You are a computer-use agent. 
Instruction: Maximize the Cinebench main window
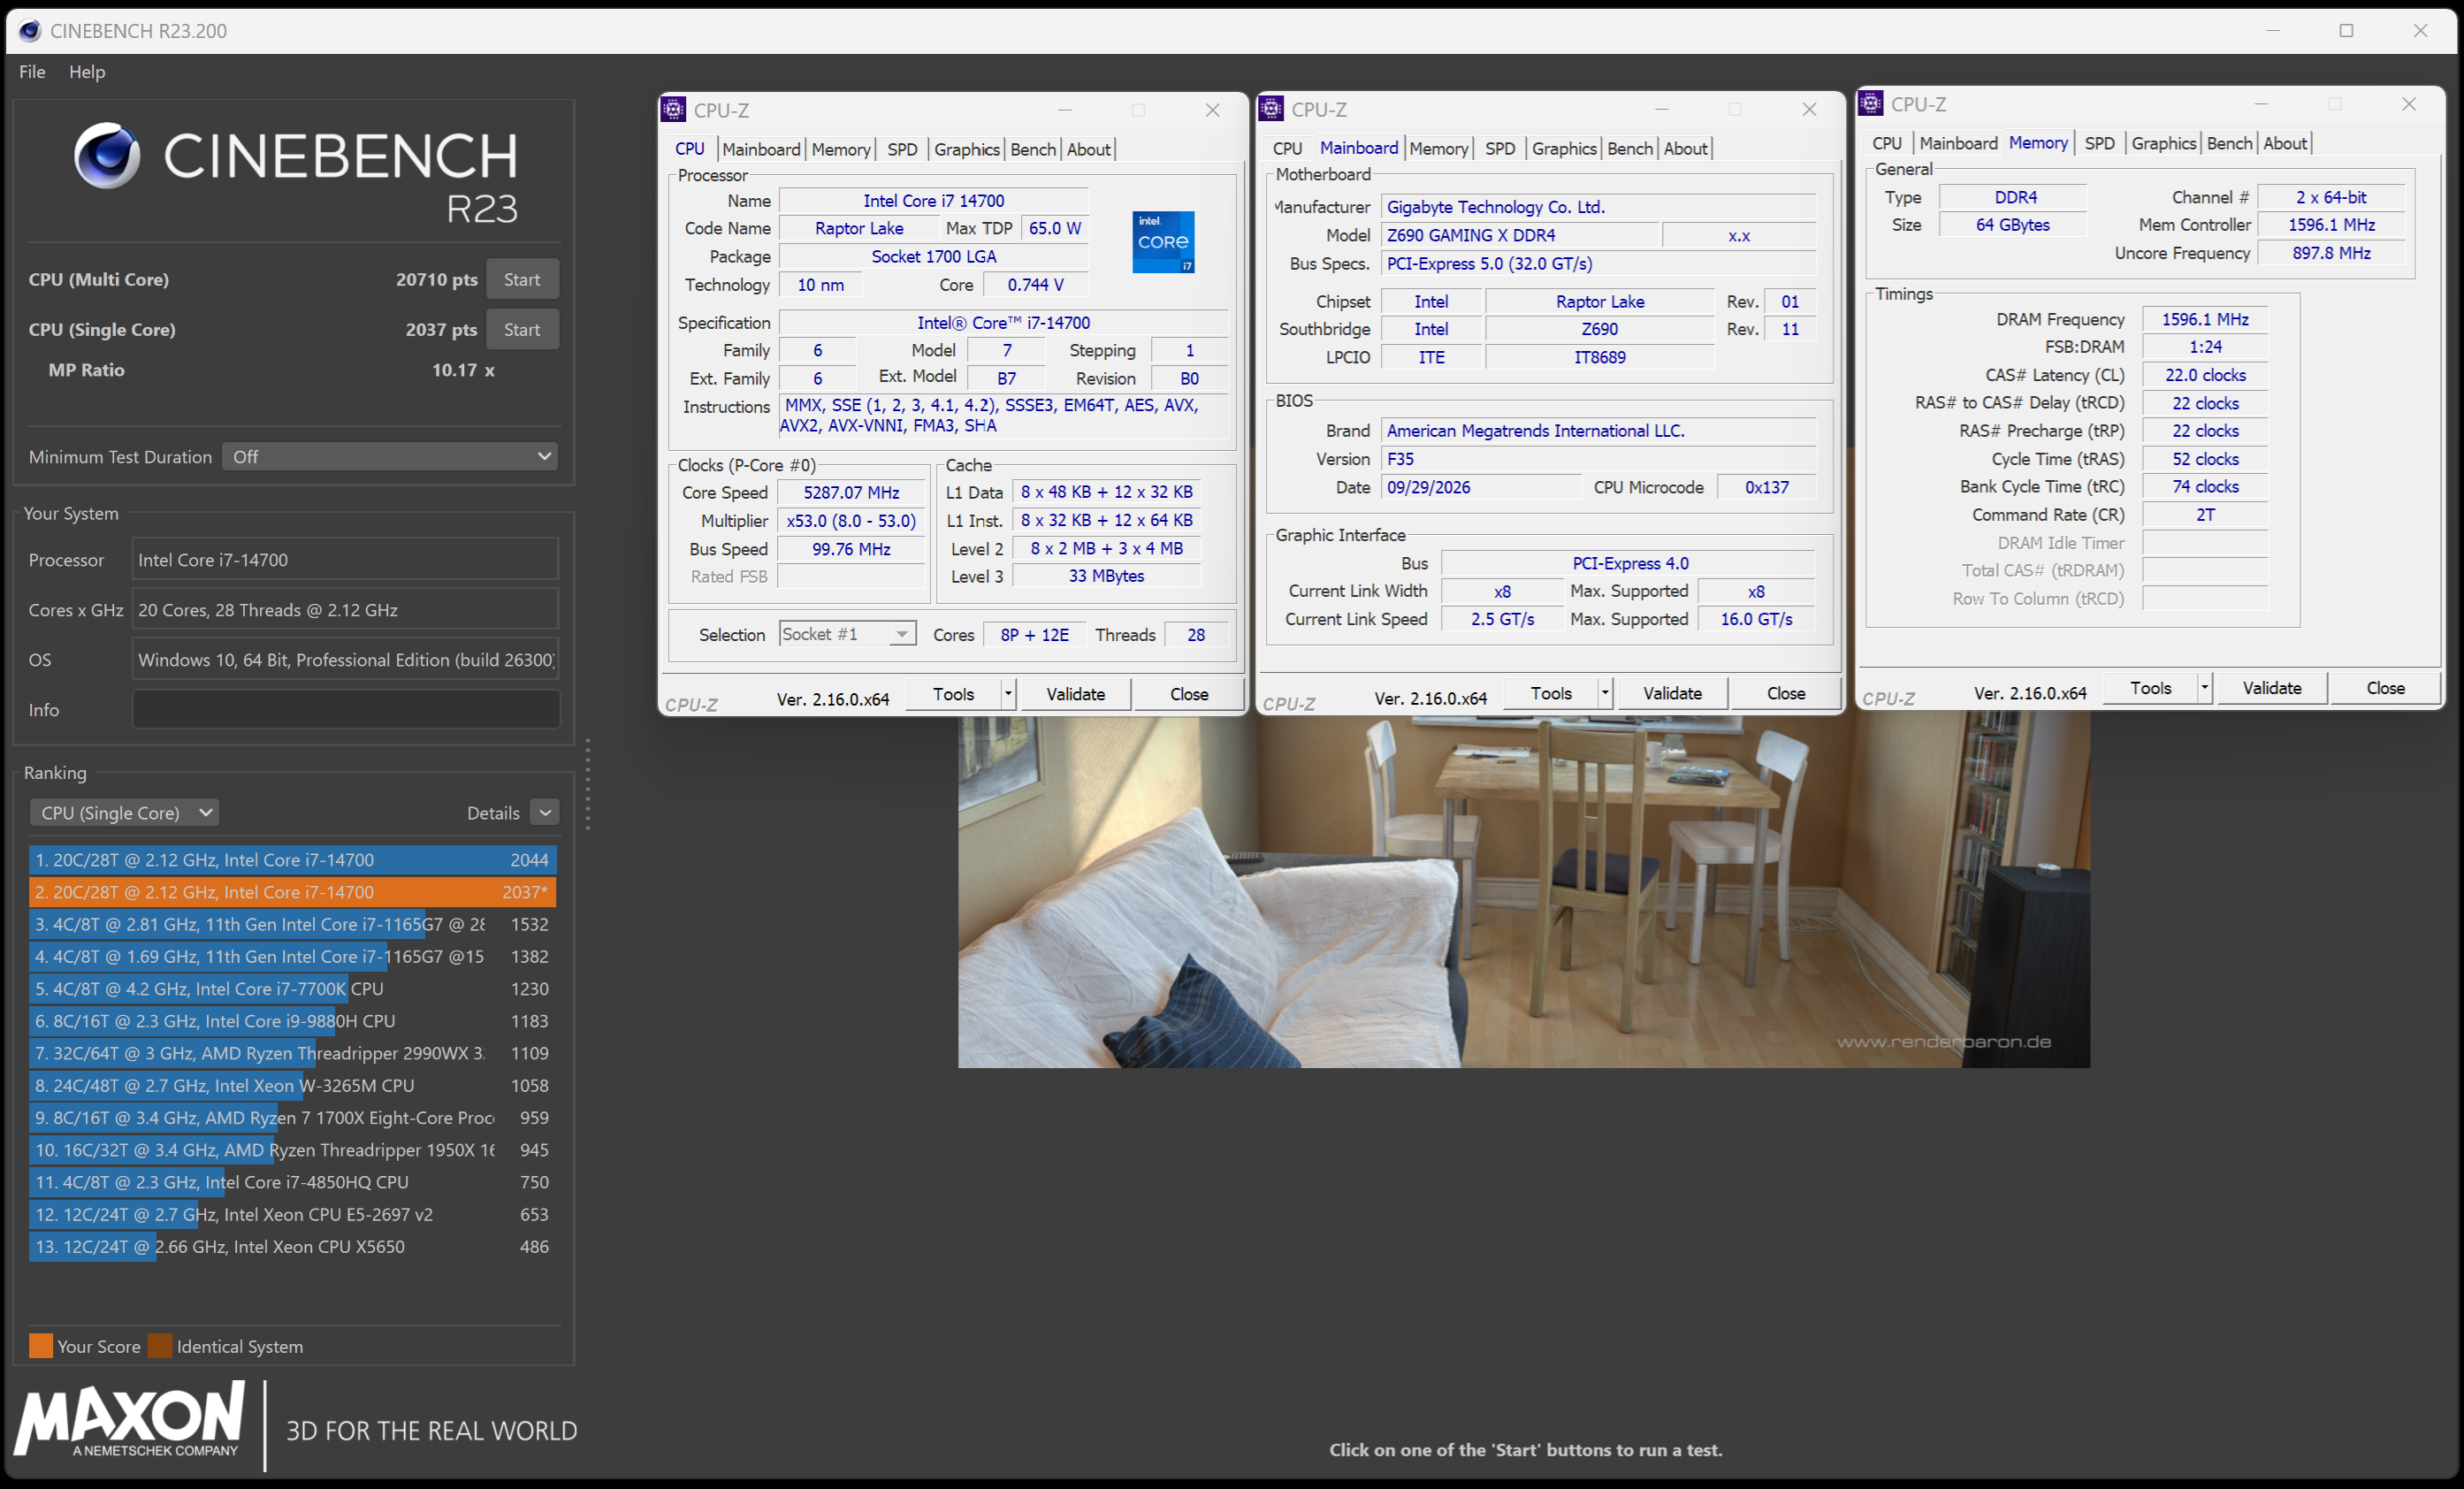tap(2346, 31)
